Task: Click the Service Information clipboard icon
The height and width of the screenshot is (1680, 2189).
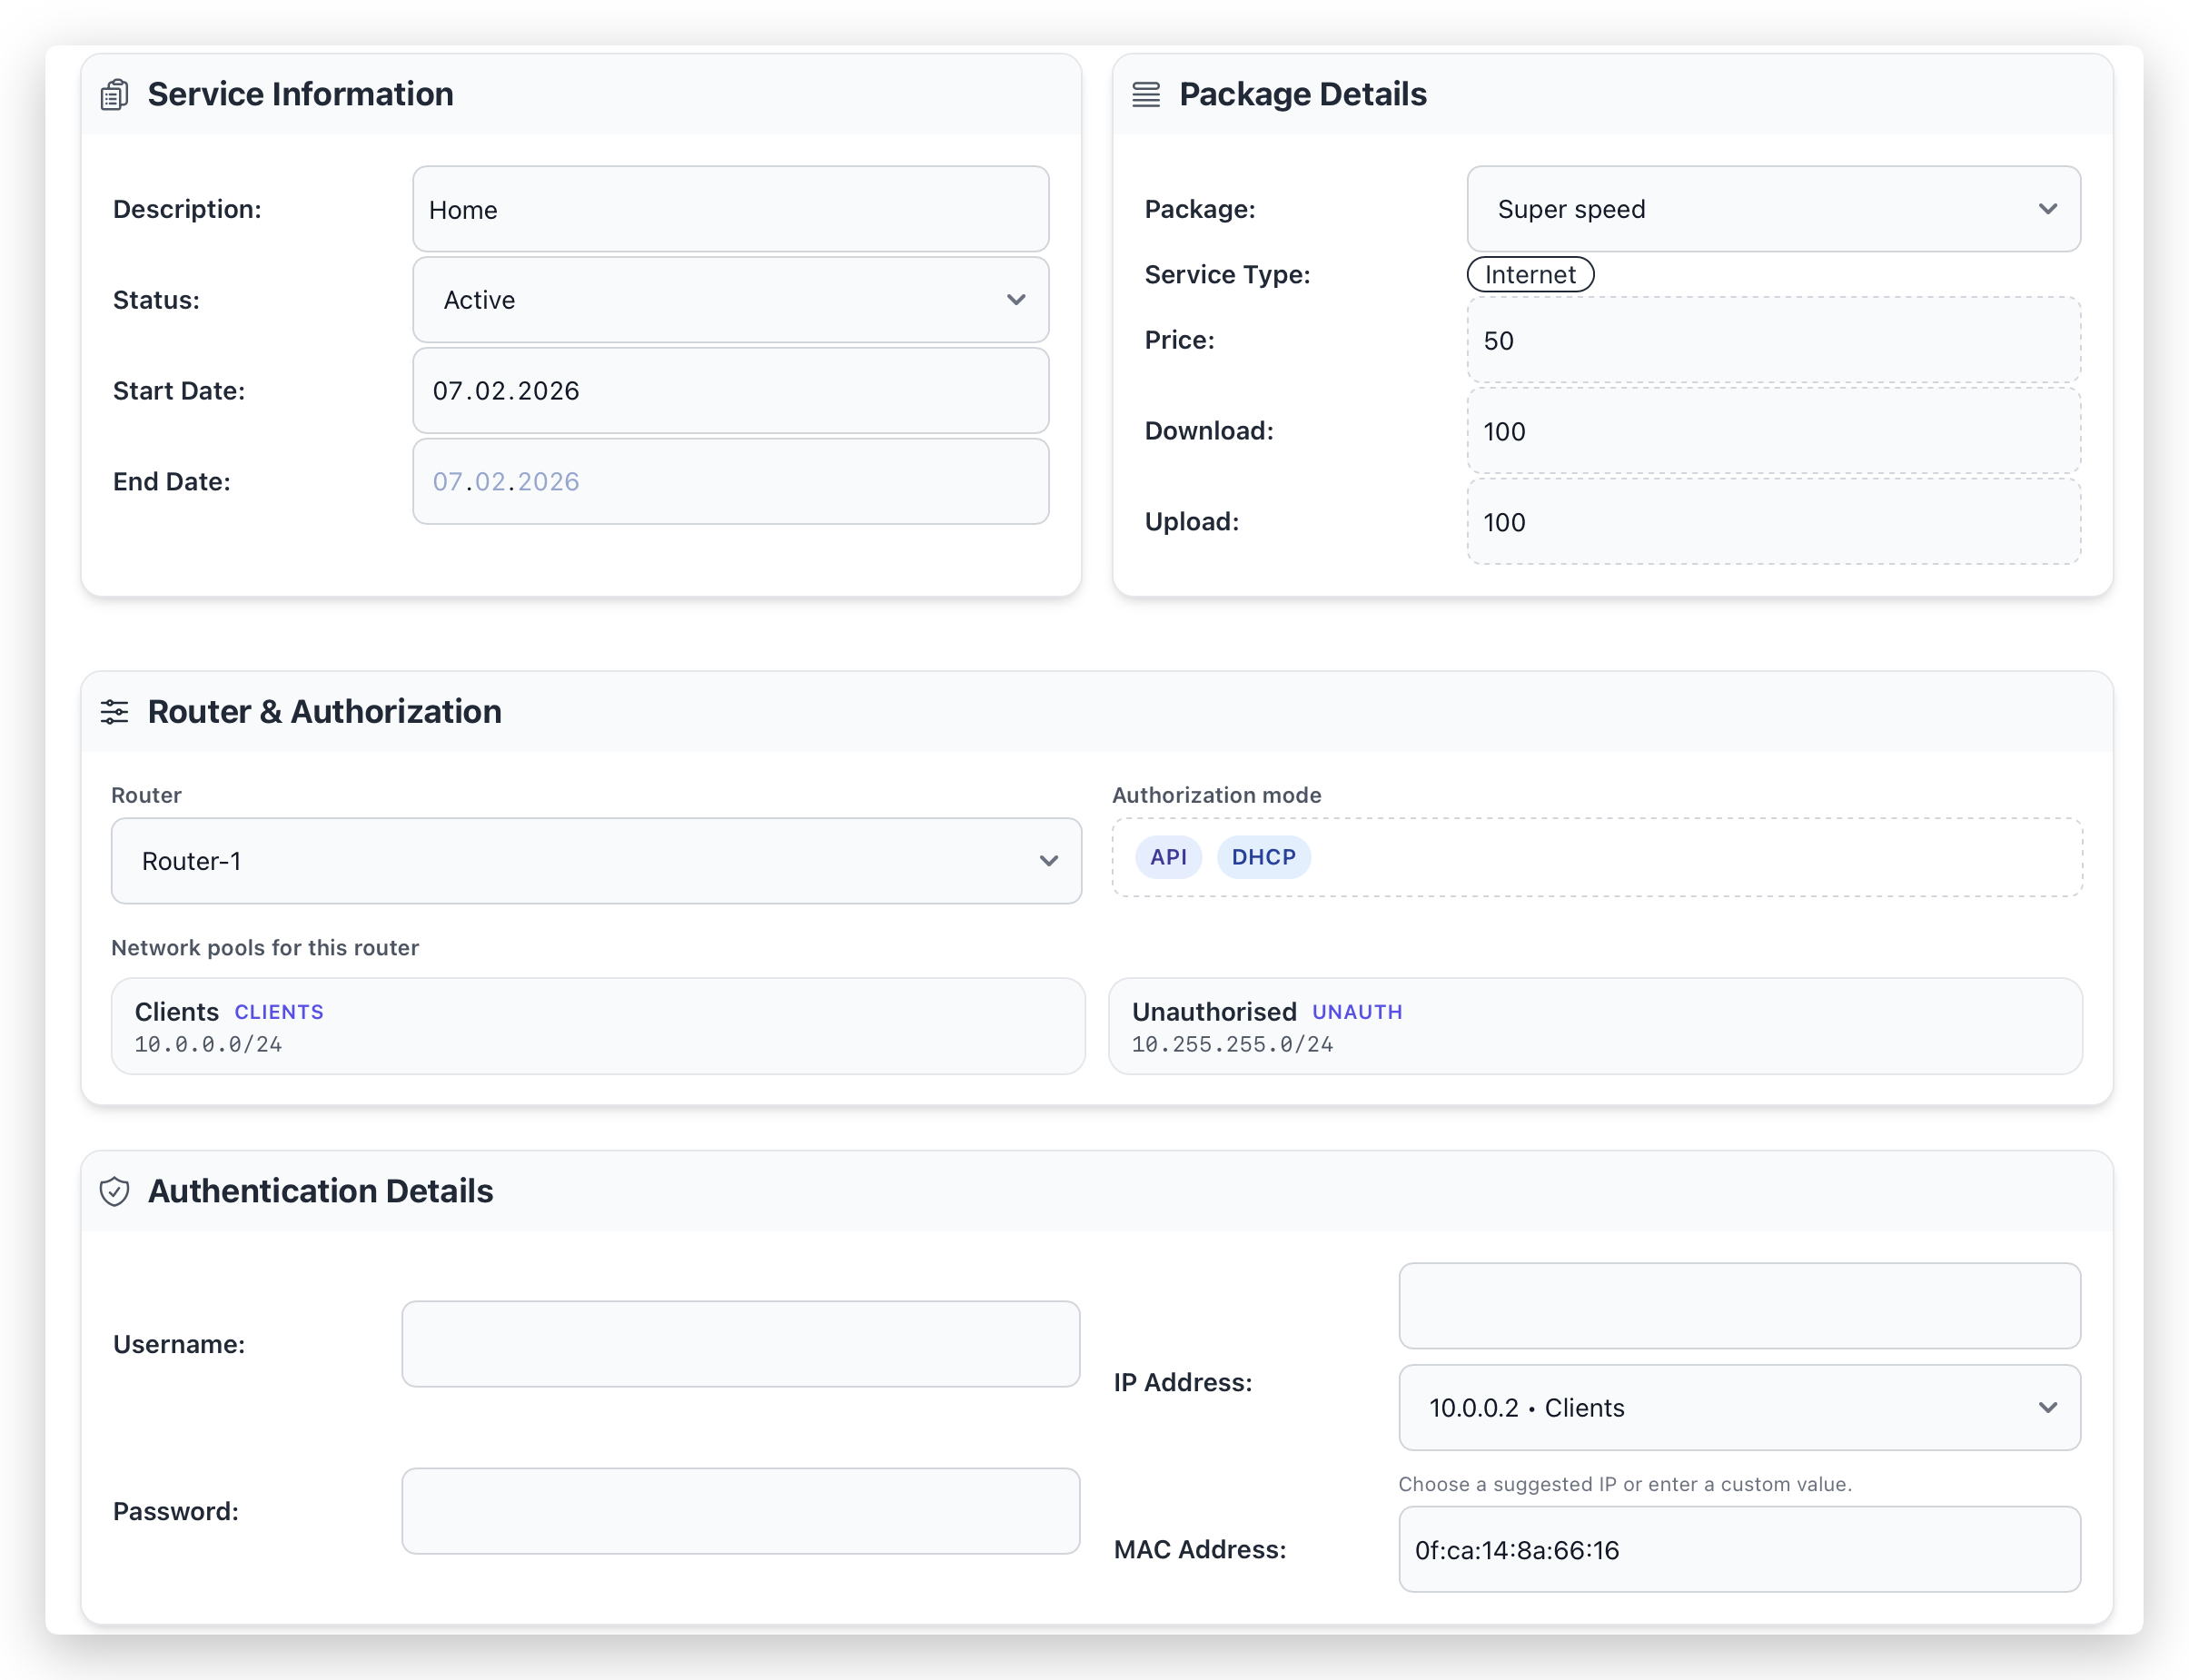Action: [114, 95]
